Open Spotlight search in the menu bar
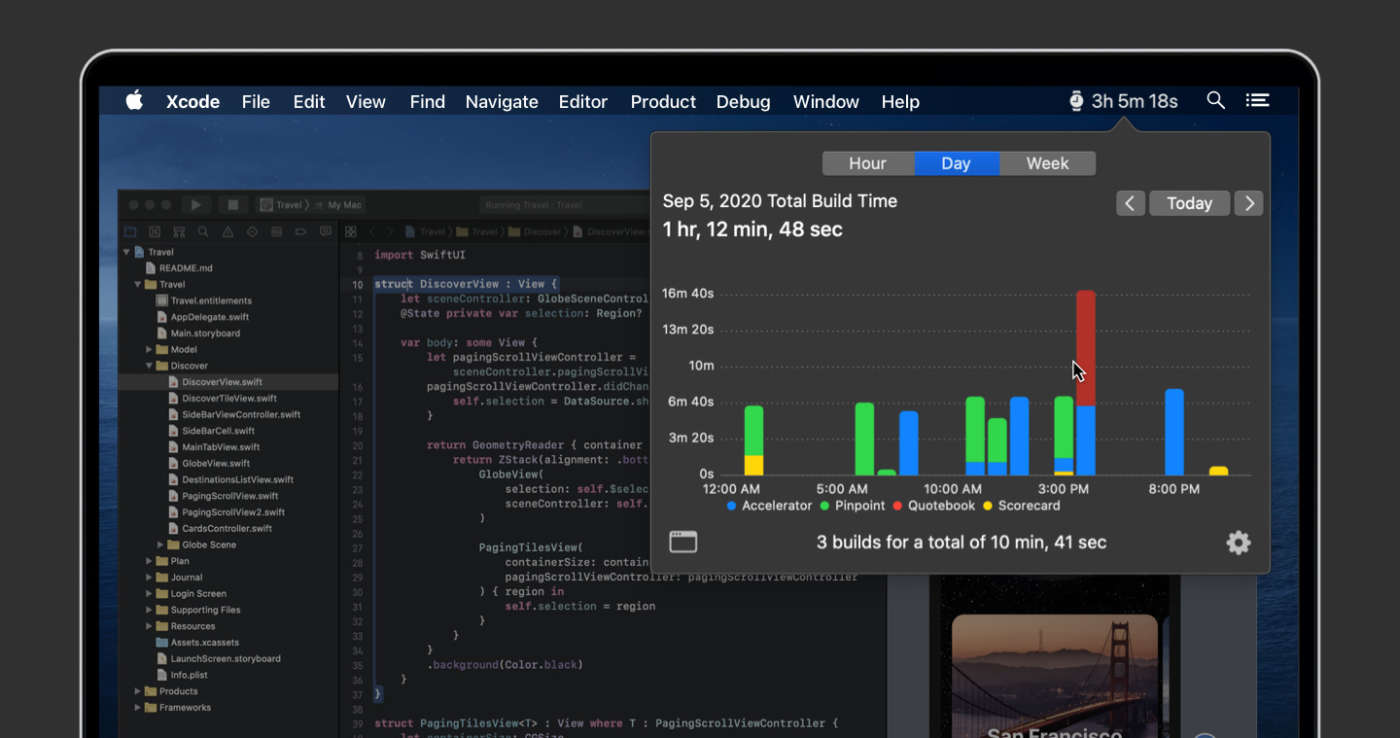The image size is (1400, 738). pyautogui.click(x=1216, y=101)
